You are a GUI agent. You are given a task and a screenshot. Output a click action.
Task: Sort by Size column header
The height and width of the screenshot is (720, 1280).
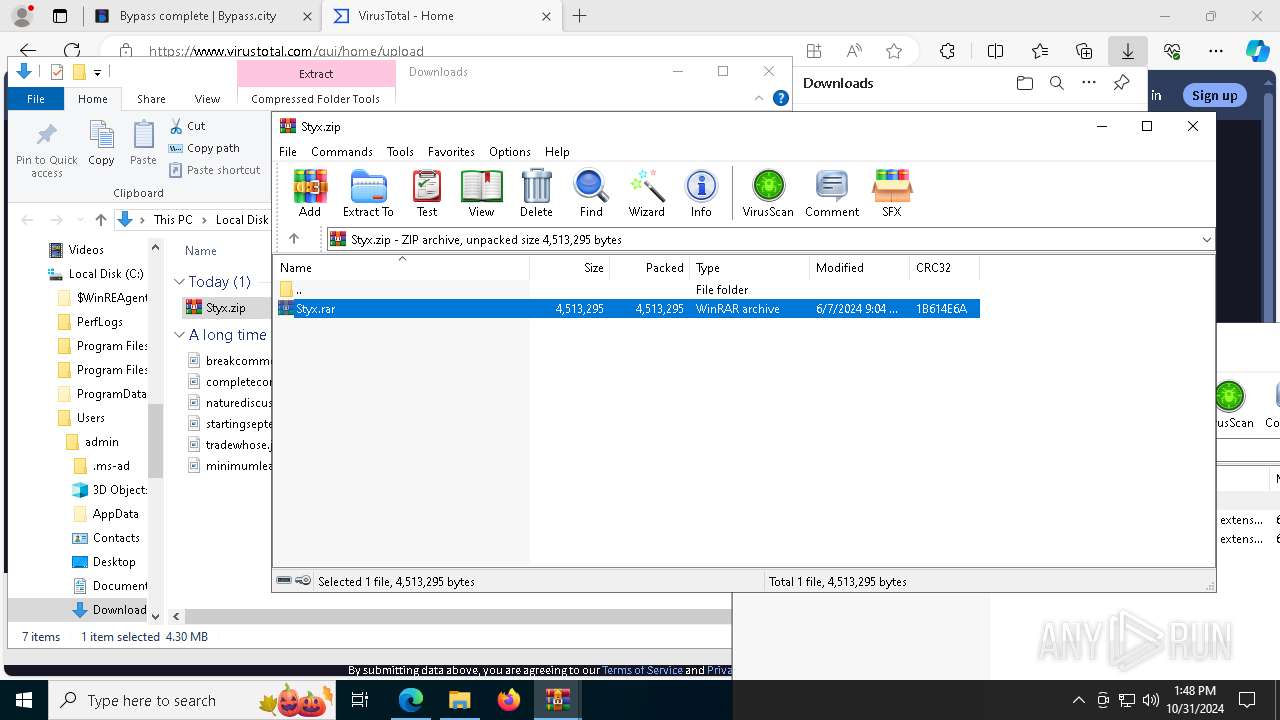(x=570, y=268)
